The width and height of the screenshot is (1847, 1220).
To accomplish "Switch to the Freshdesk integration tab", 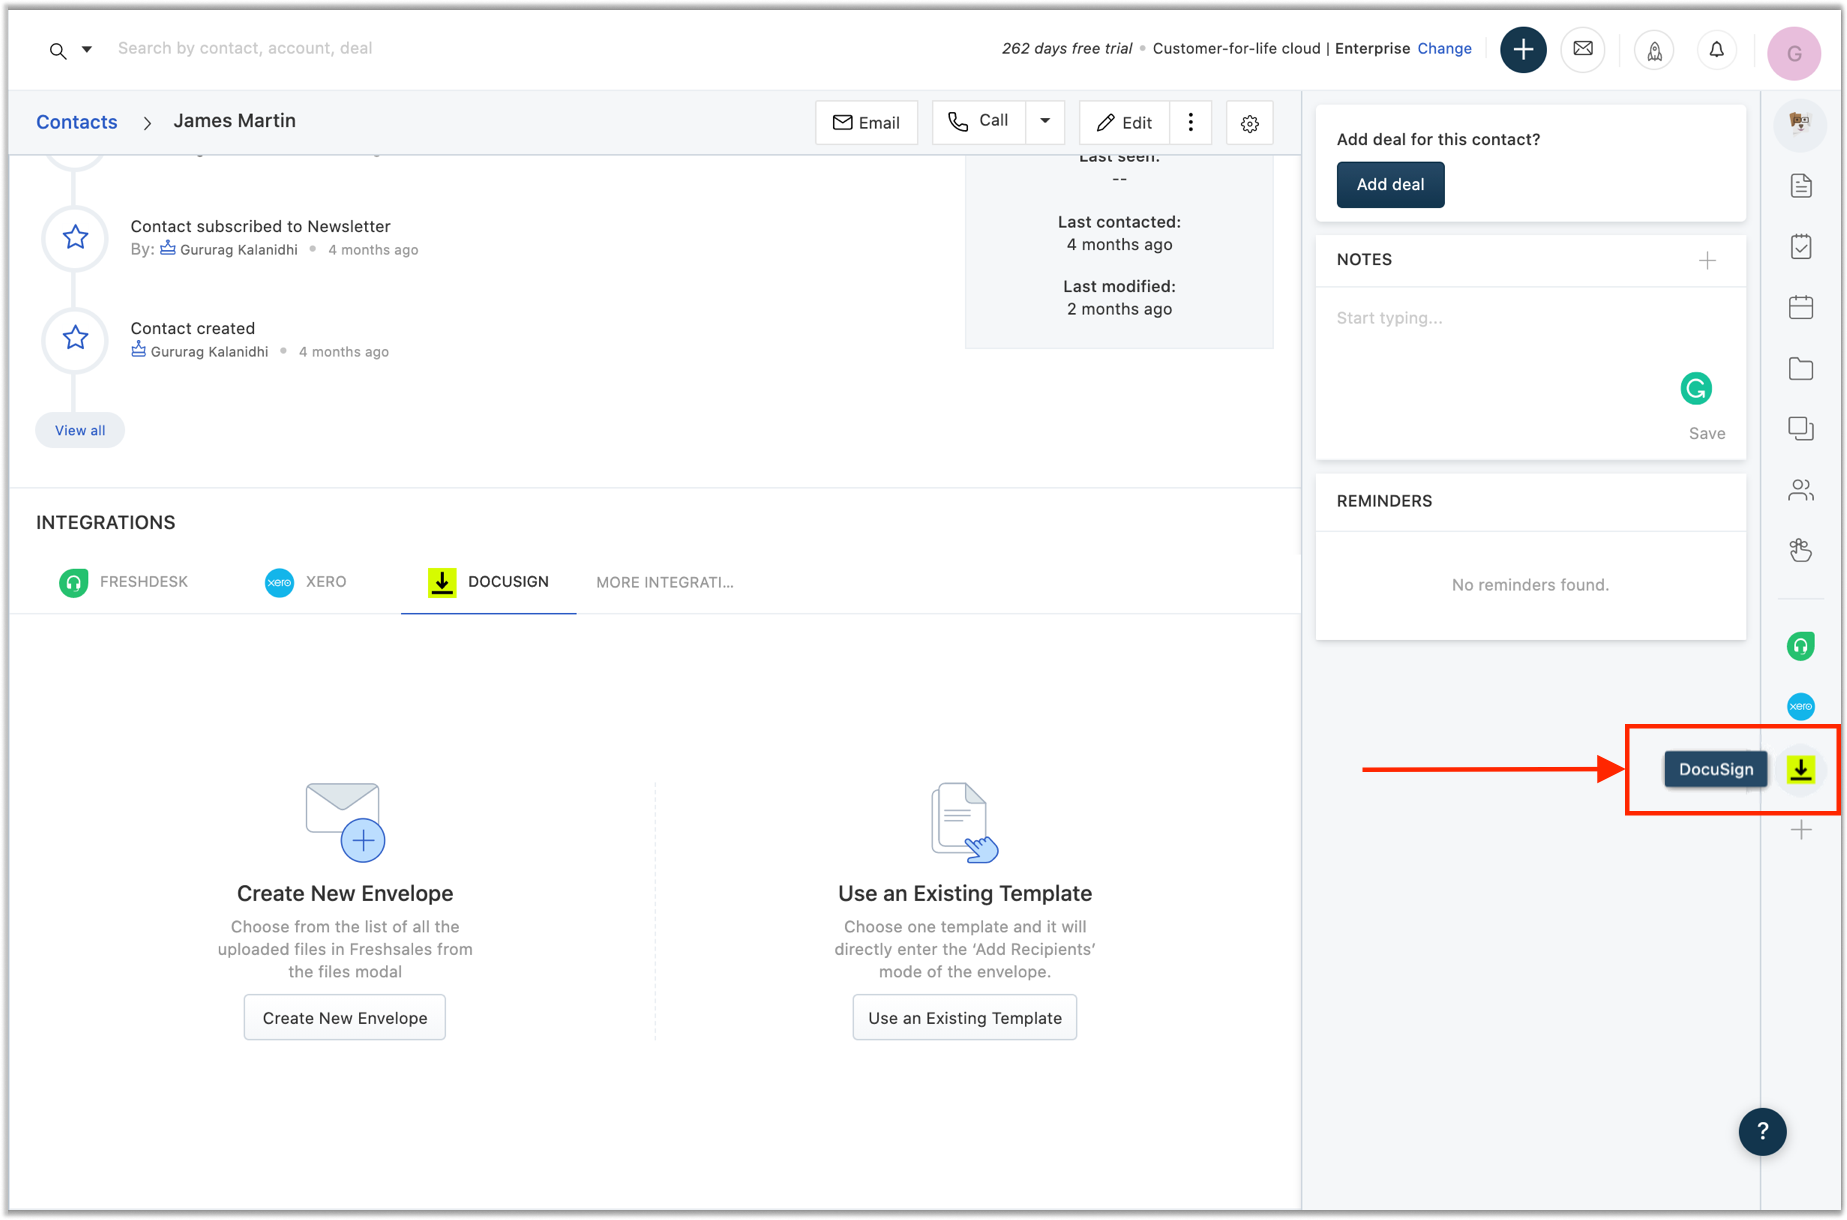I will [125, 582].
